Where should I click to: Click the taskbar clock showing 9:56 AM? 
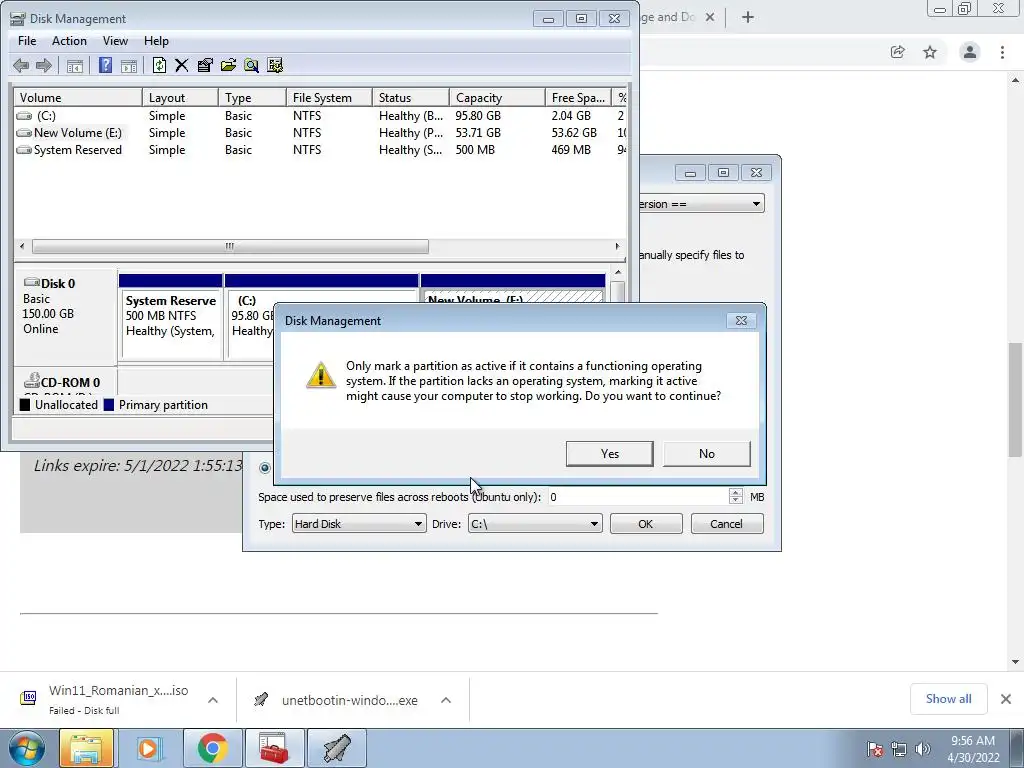click(x=973, y=749)
